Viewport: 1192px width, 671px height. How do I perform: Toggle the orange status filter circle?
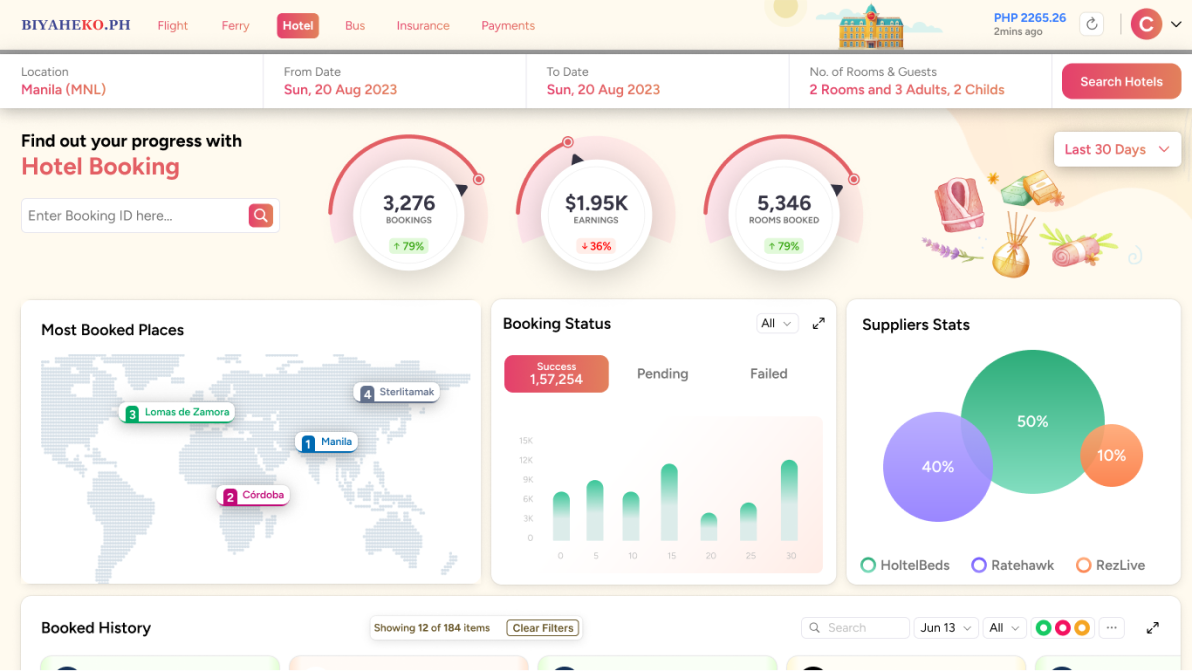[x=1081, y=628]
